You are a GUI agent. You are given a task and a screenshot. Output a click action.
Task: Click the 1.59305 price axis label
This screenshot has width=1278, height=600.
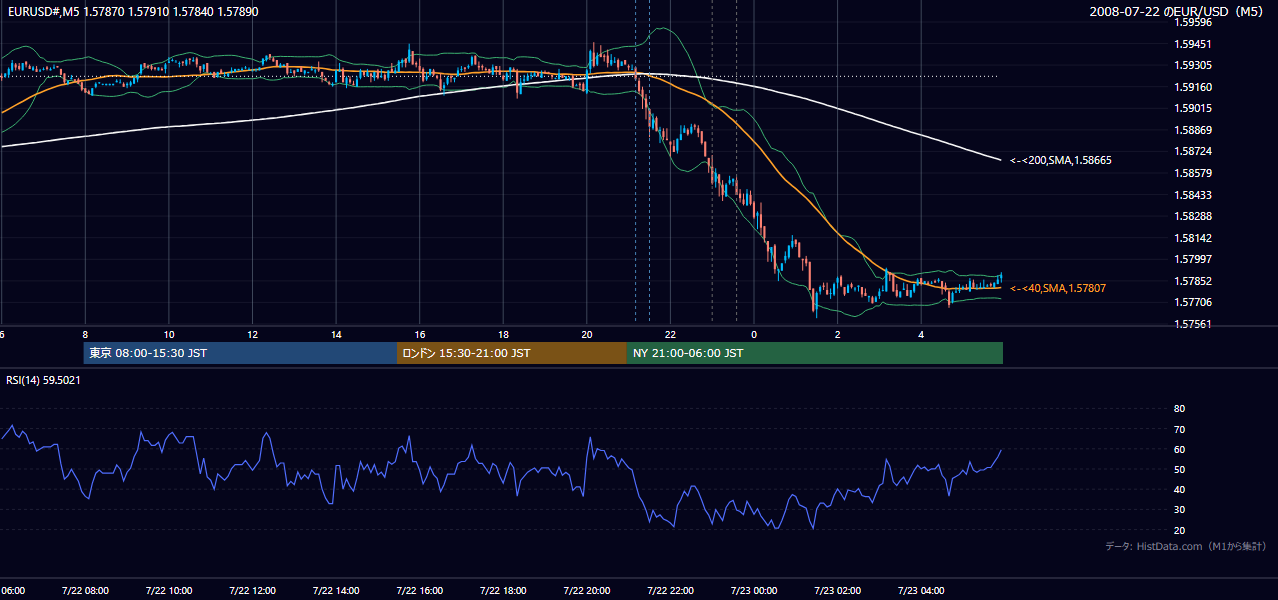click(1193, 65)
